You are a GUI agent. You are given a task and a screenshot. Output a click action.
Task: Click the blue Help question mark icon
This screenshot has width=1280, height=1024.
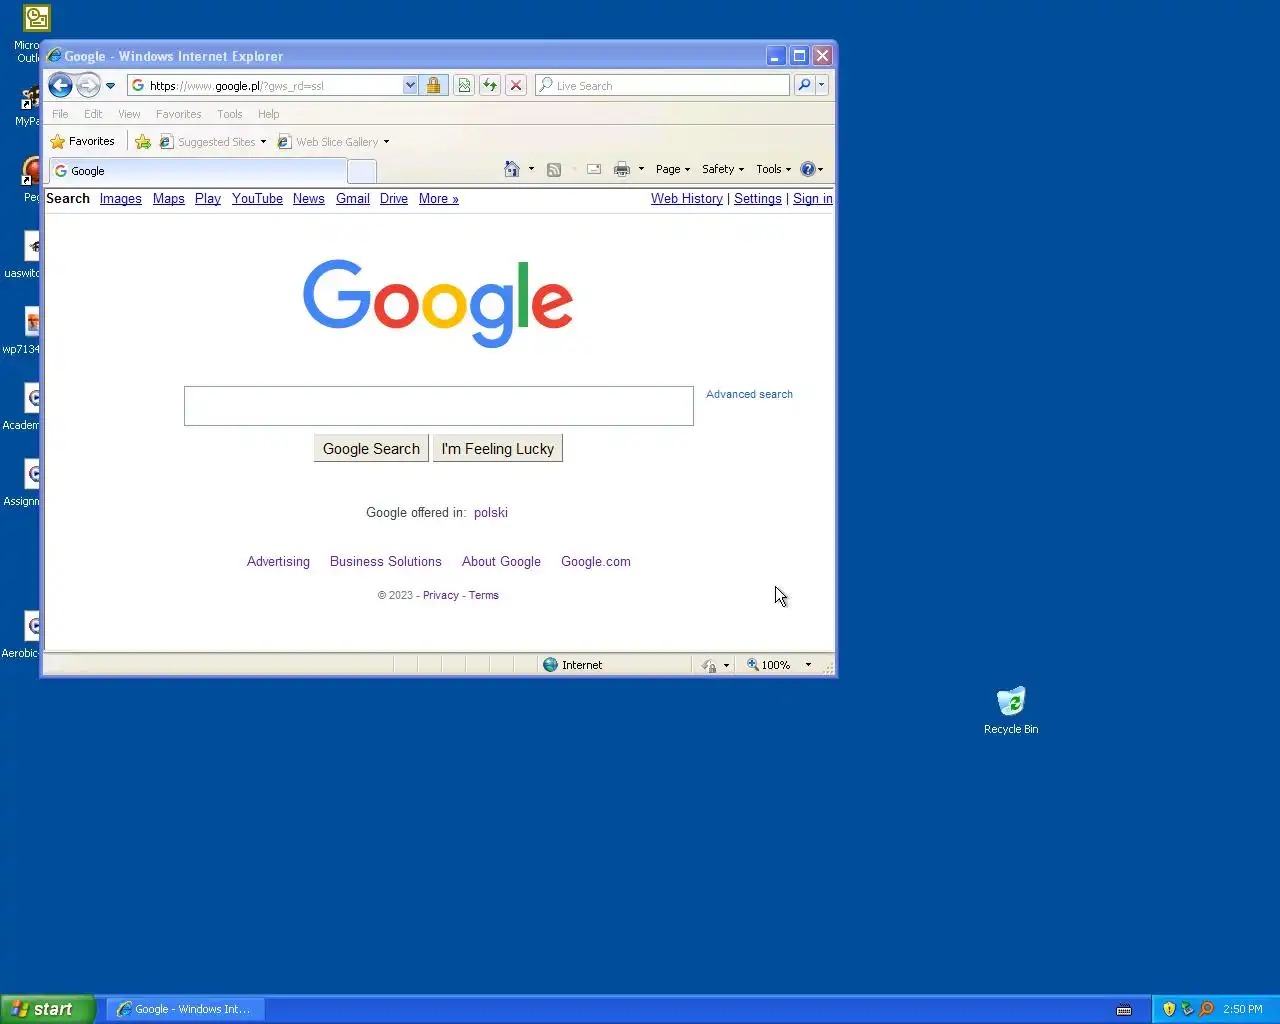808,169
